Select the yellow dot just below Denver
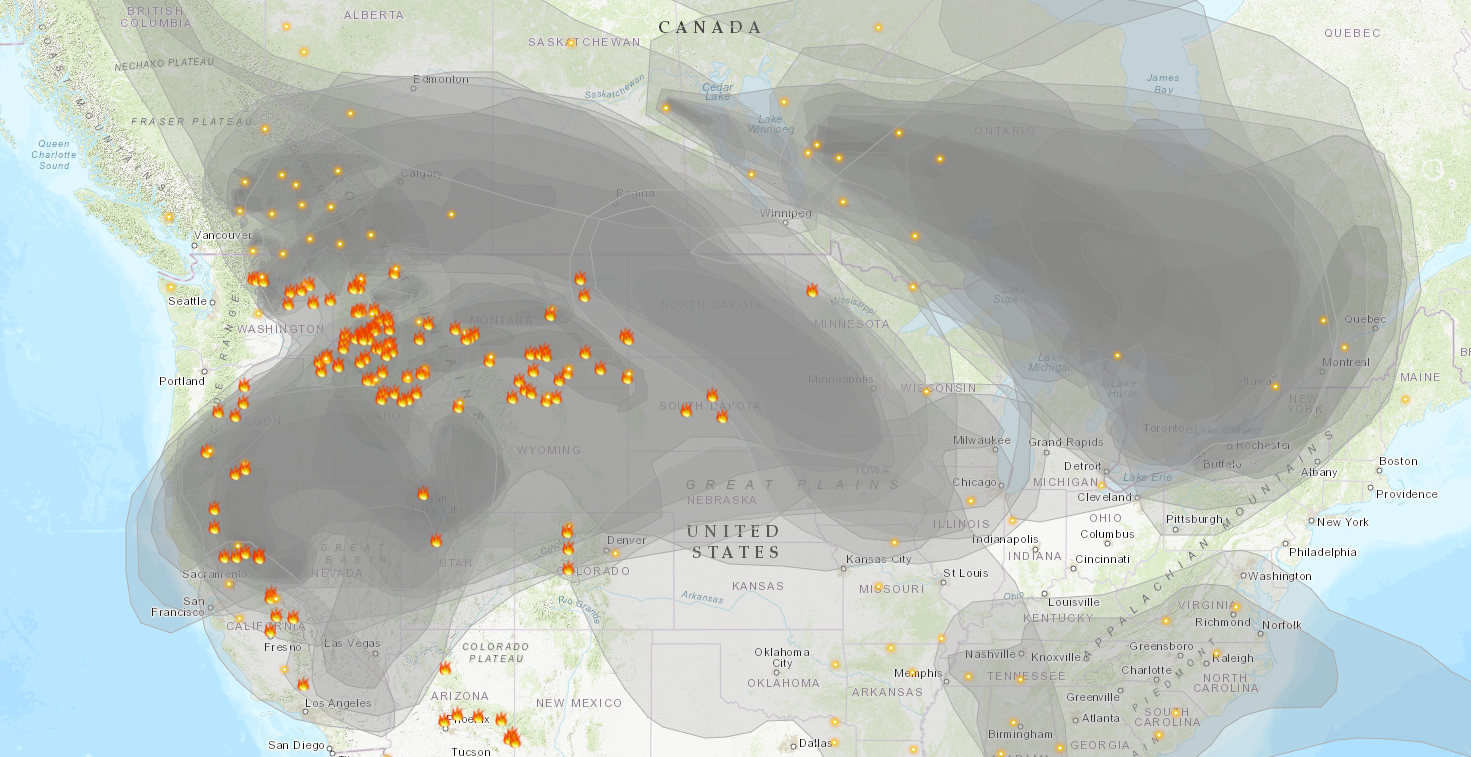Image resolution: width=1471 pixels, height=757 pixels. (615, 553)
